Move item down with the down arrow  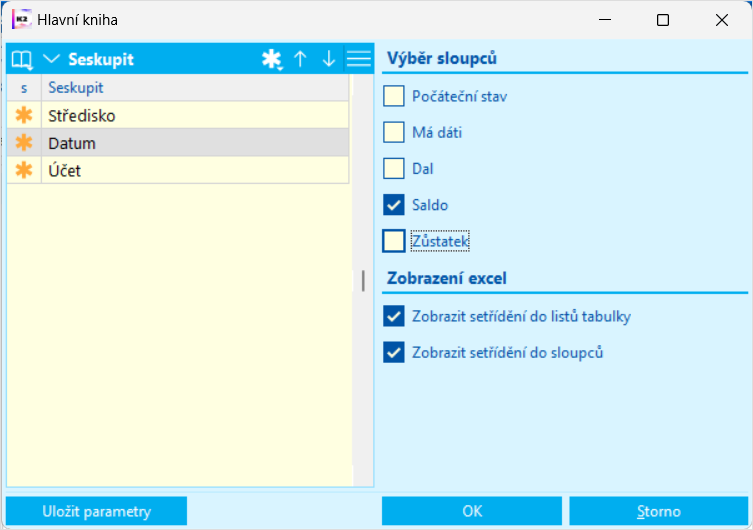click(329, 60)
